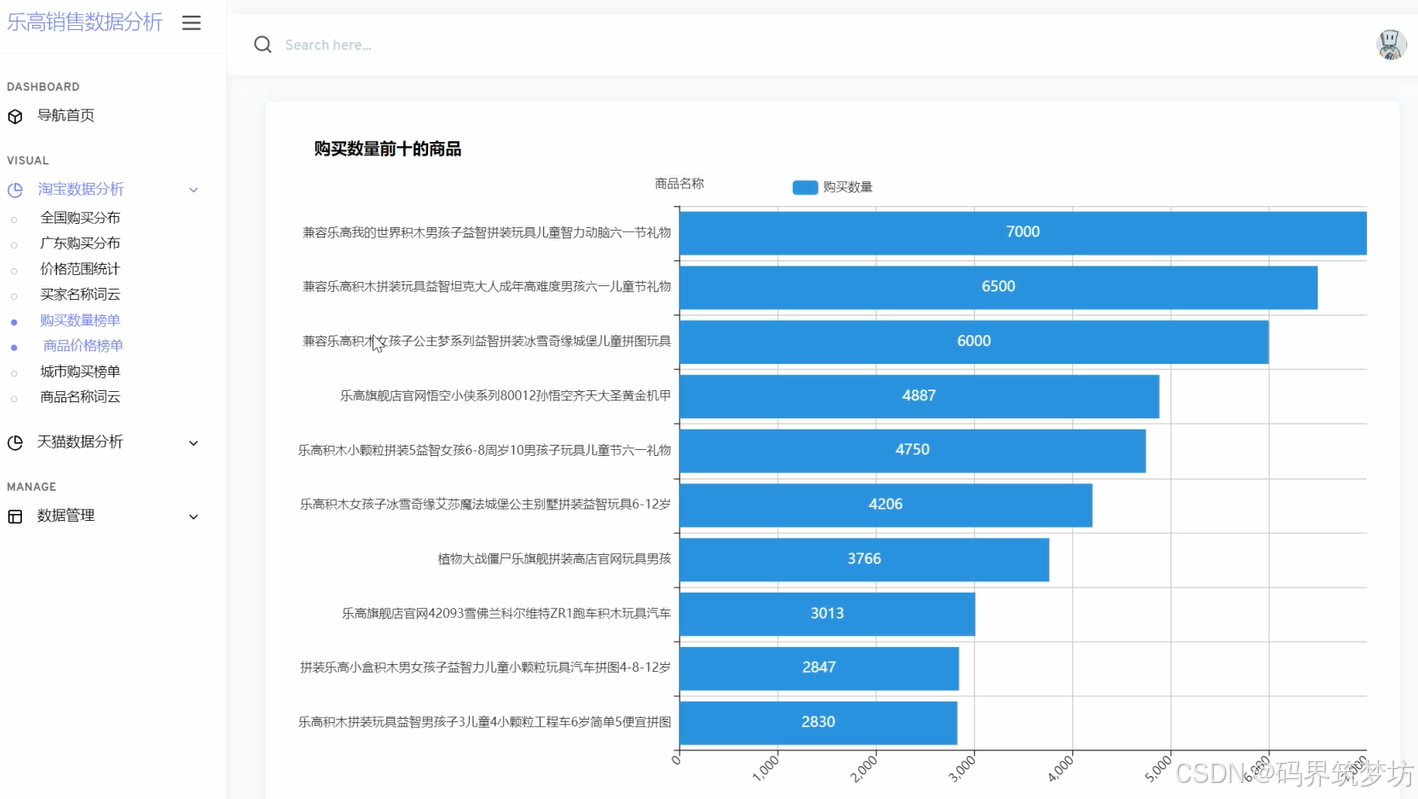Open 商品名称词云 page
Viewport: 1418px width, 799px height.
[80, 397]
